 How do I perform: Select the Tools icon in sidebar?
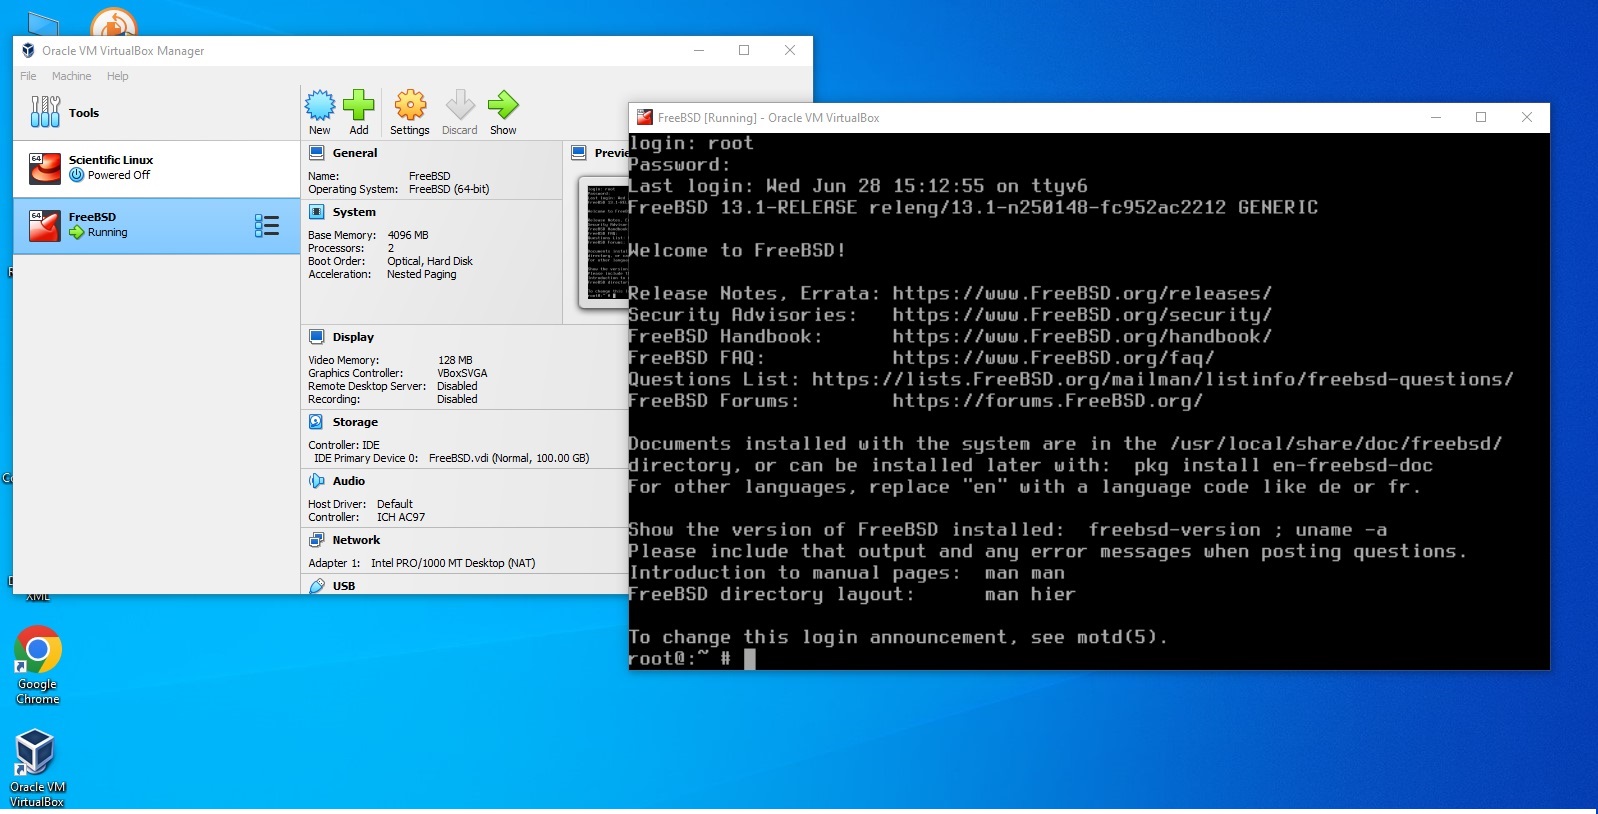[x=45, y=112]
